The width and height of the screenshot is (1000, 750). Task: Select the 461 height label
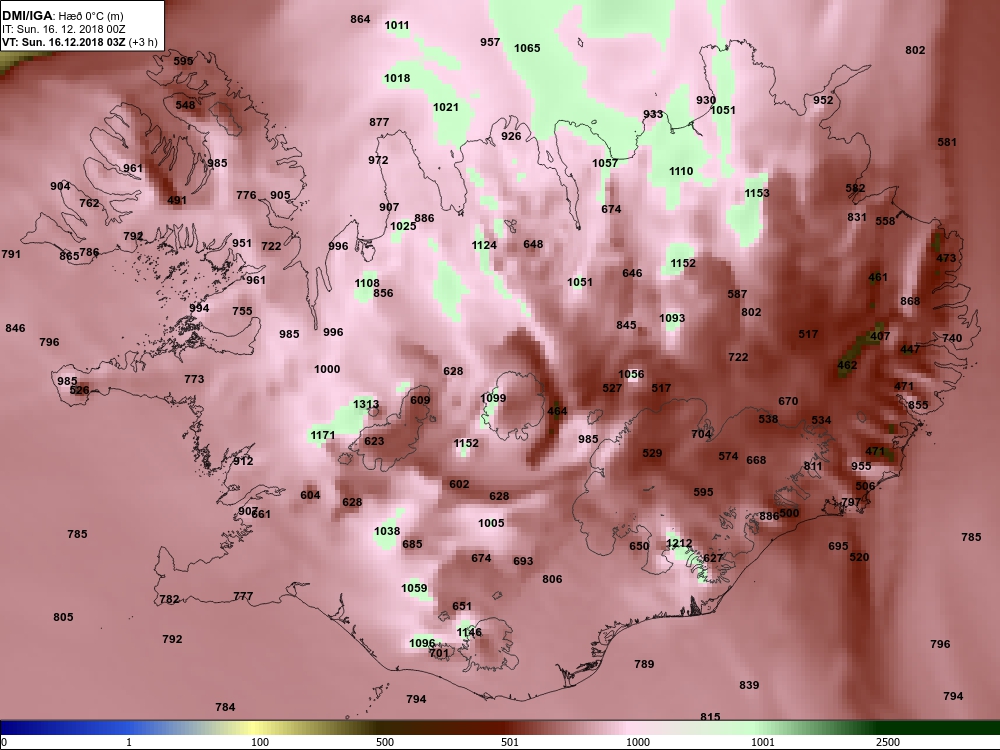[x=878, y=277]
